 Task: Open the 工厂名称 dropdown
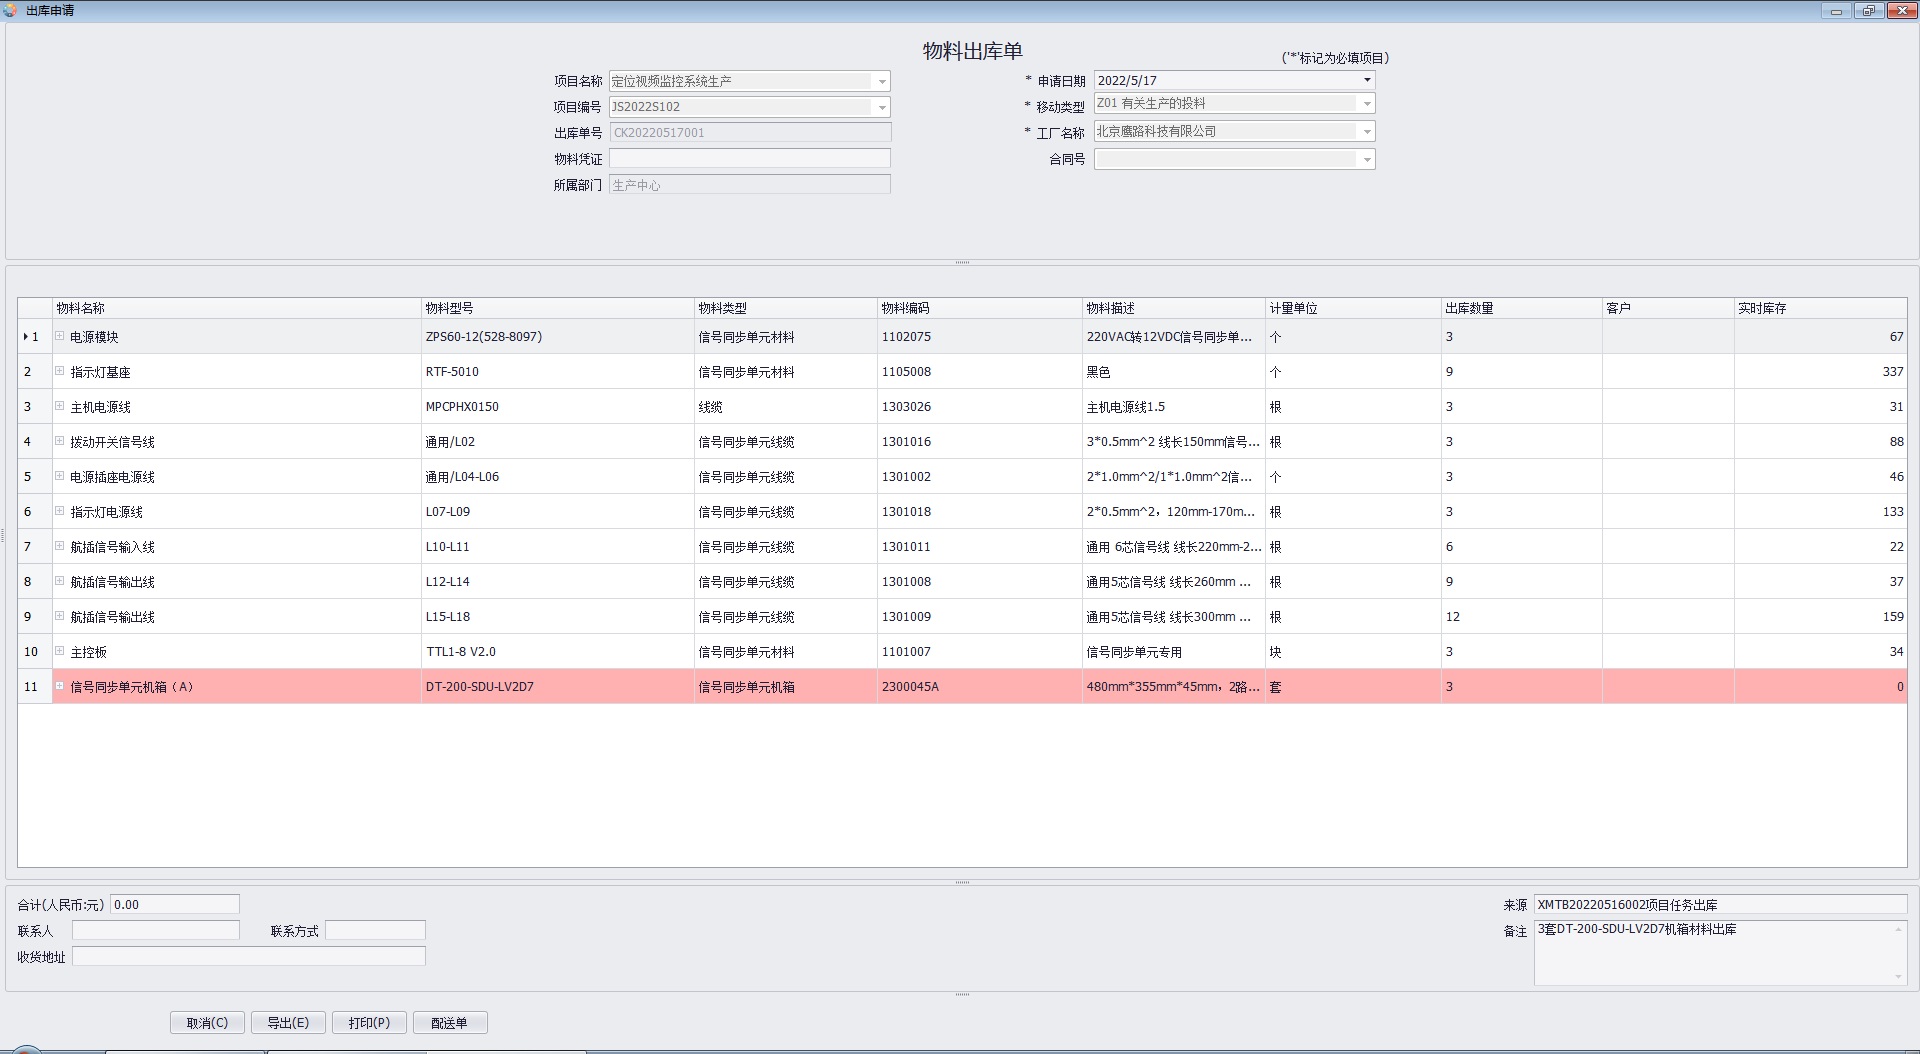(x=1366, y=132)
